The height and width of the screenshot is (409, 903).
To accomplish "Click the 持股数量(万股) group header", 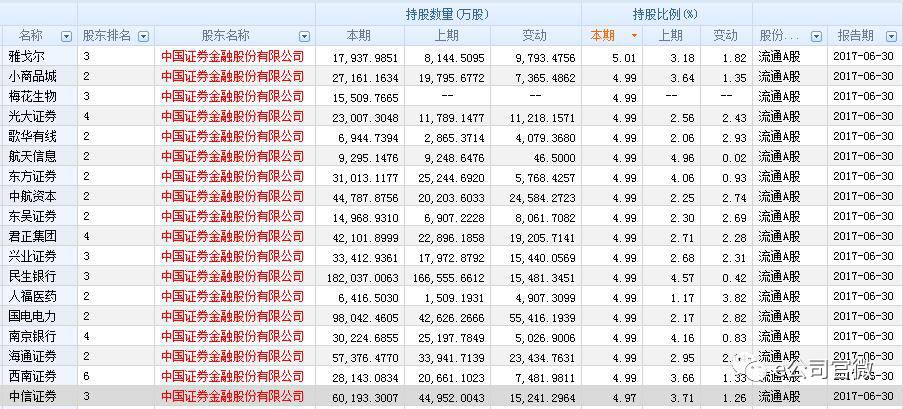I will (x=447, y=14).
